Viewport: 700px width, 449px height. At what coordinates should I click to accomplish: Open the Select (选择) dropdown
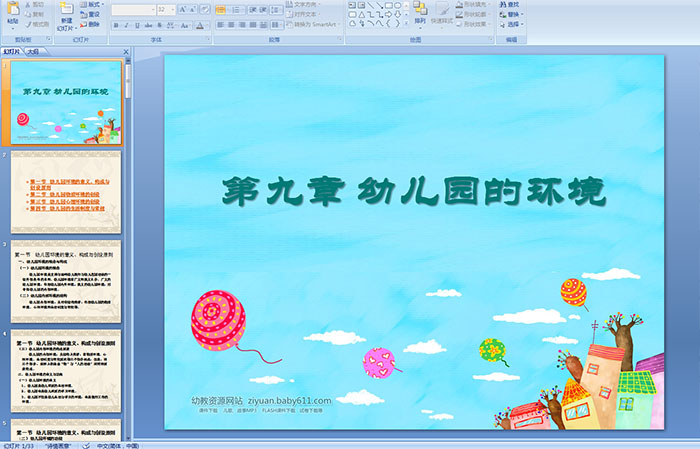(512, 24)
